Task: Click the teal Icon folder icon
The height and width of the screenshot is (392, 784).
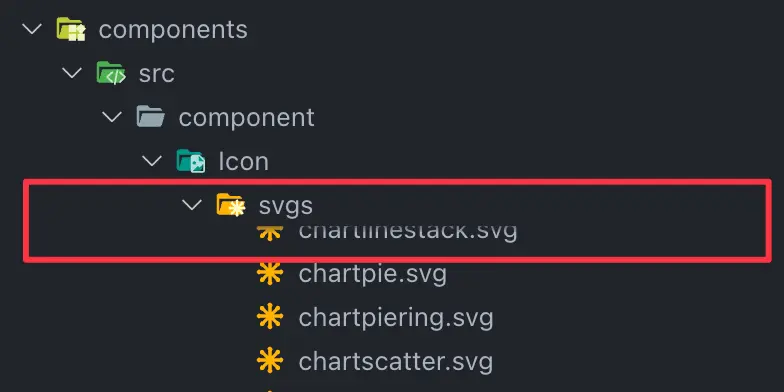Action: 190,161
